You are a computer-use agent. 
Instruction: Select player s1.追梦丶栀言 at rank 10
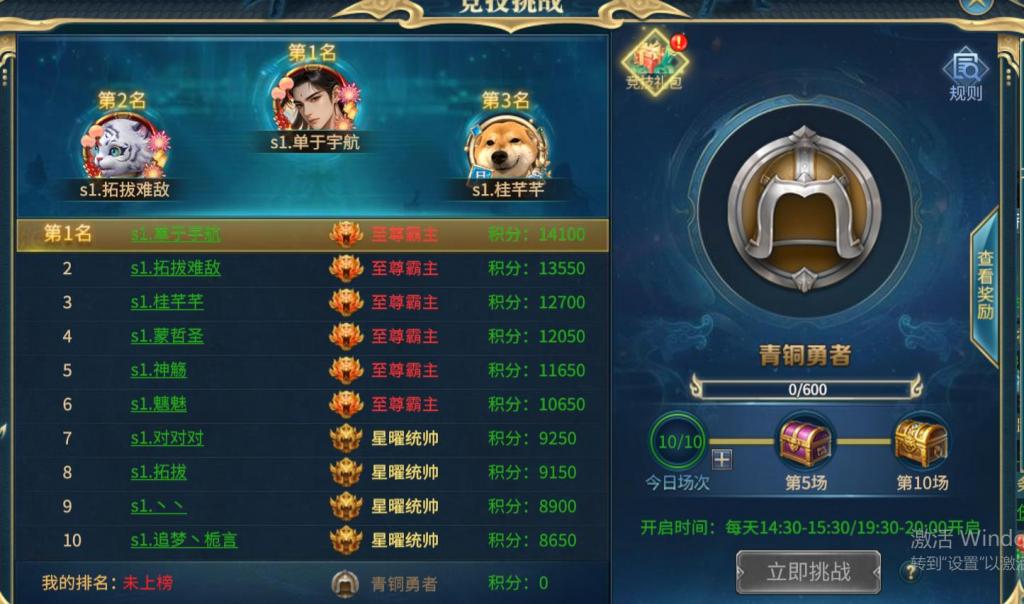point(184,540)
